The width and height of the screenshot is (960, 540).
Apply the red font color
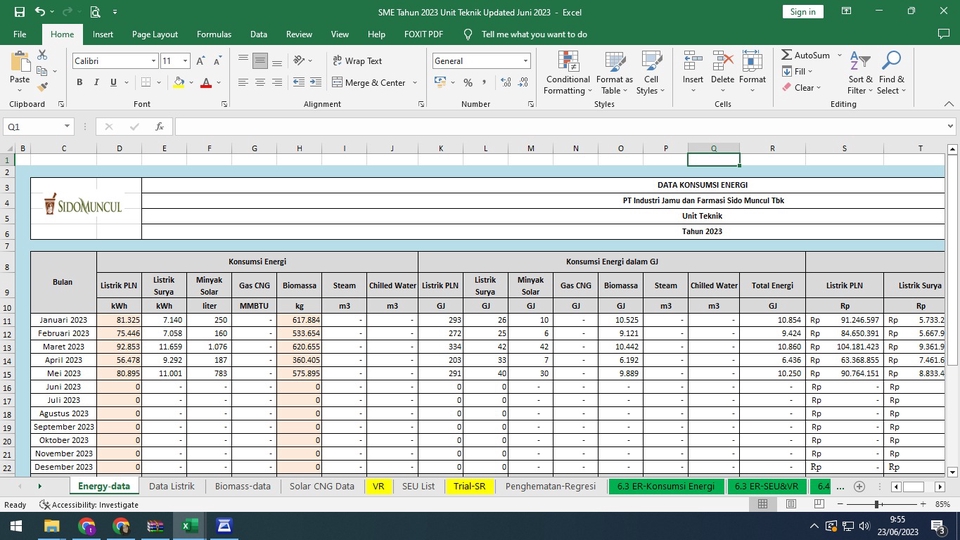[206, 82]
